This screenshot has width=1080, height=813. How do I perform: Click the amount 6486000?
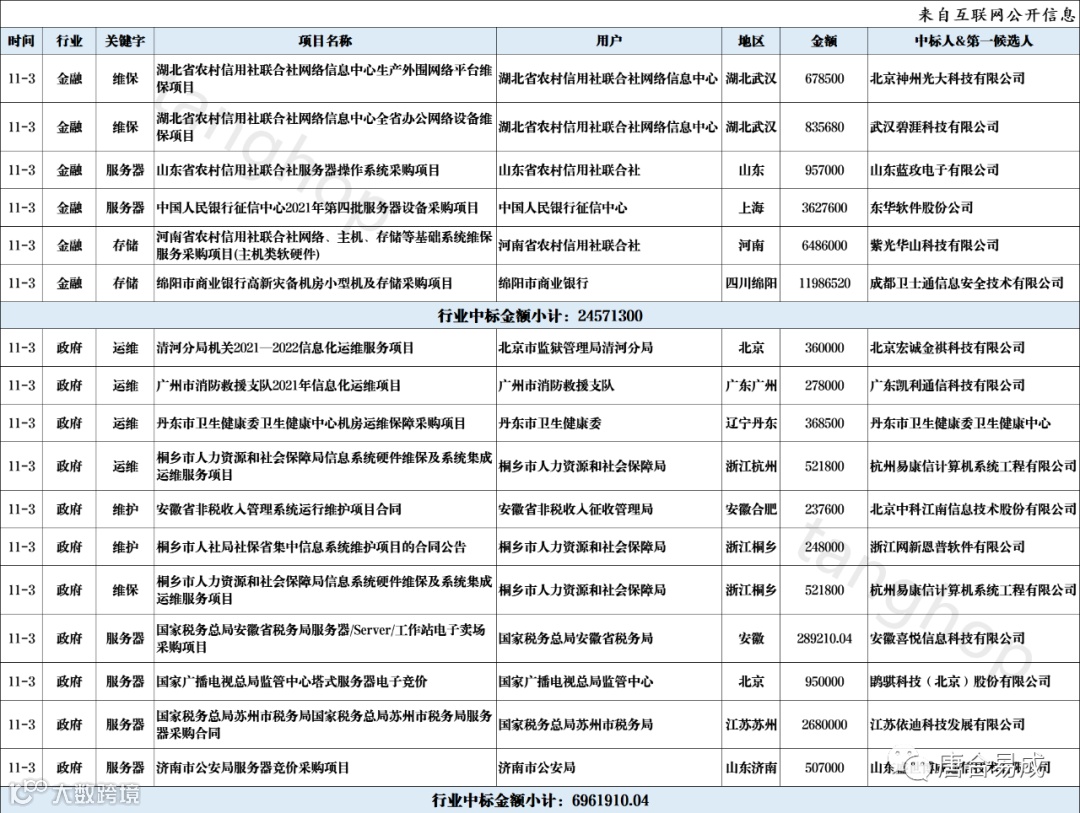(x=824, y=245)
